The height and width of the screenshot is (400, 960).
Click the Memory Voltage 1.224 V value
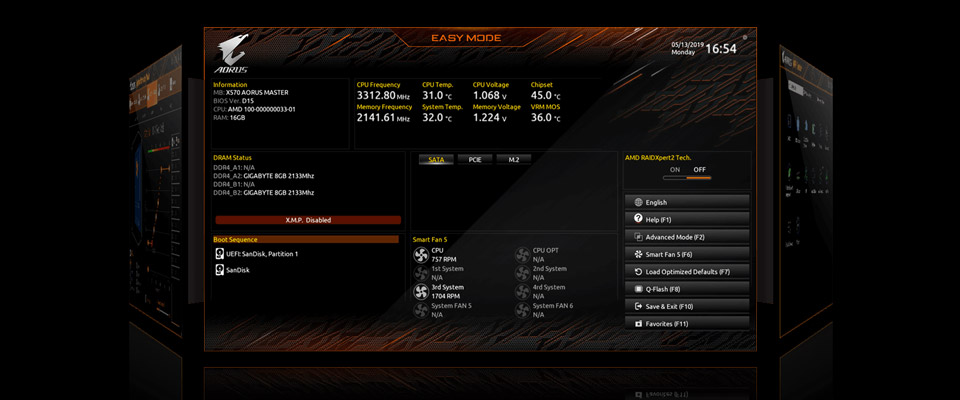click(490, 118)
